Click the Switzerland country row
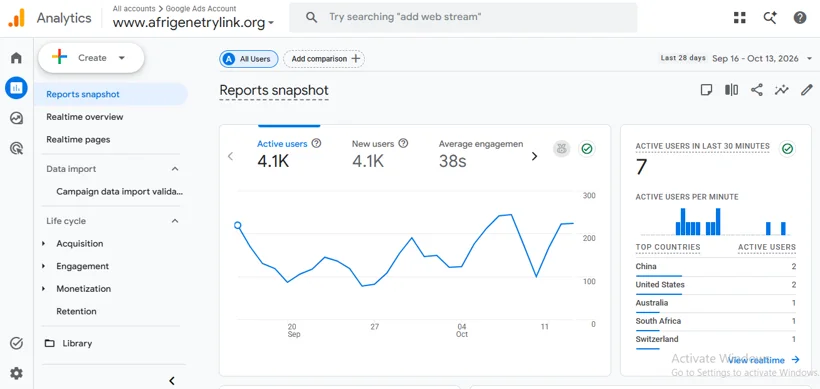The width and height of the screenshot is (820, 389). (715, 340)
